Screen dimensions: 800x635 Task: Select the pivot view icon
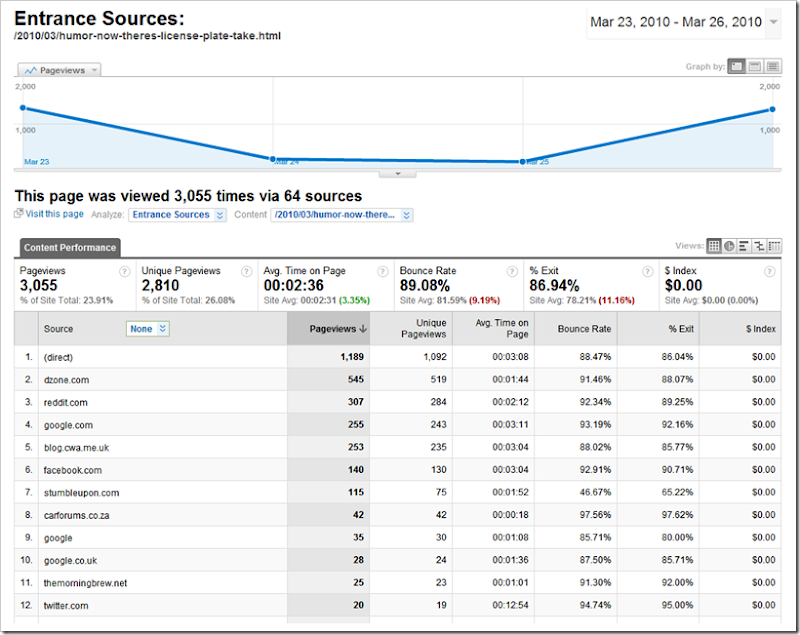pyautogui.click(x=774, y=246)
